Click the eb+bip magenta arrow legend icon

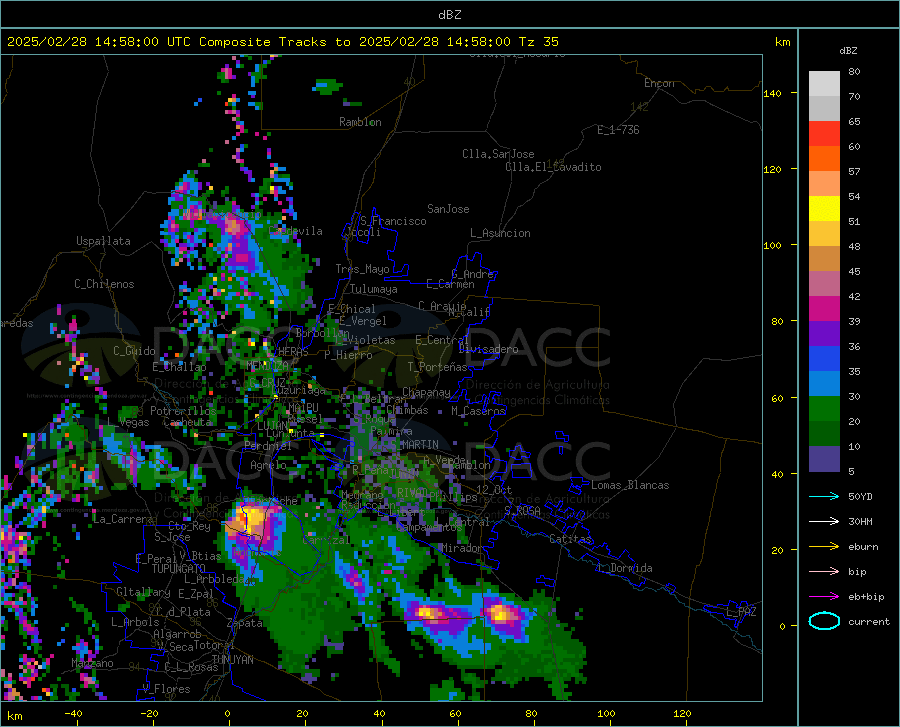pyautogui.click(x=824, y=597)
